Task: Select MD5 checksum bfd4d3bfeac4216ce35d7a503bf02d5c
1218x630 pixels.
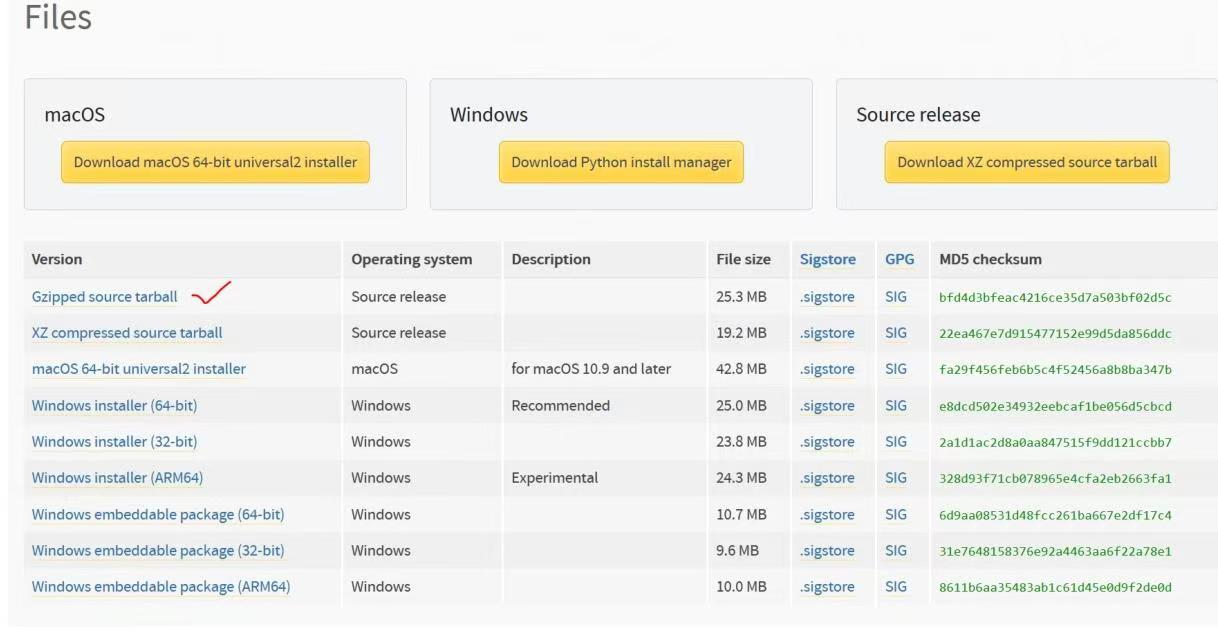Action: [x=1055, y=298]
